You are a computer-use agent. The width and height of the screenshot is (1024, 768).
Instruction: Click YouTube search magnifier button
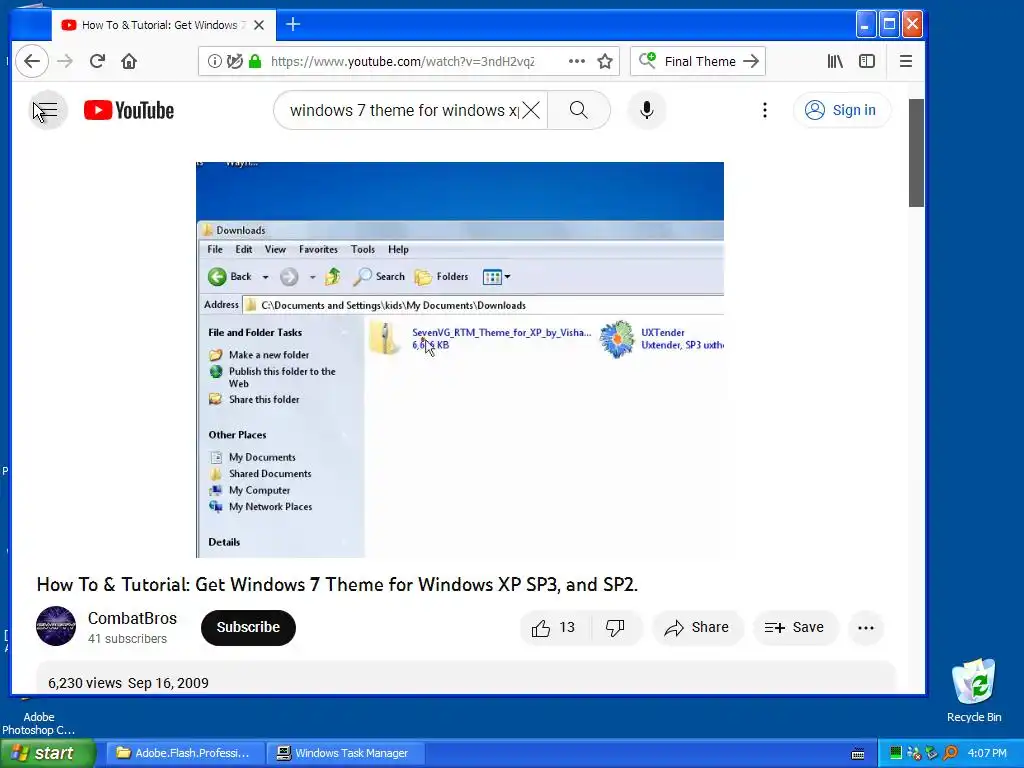pos(579,110)
